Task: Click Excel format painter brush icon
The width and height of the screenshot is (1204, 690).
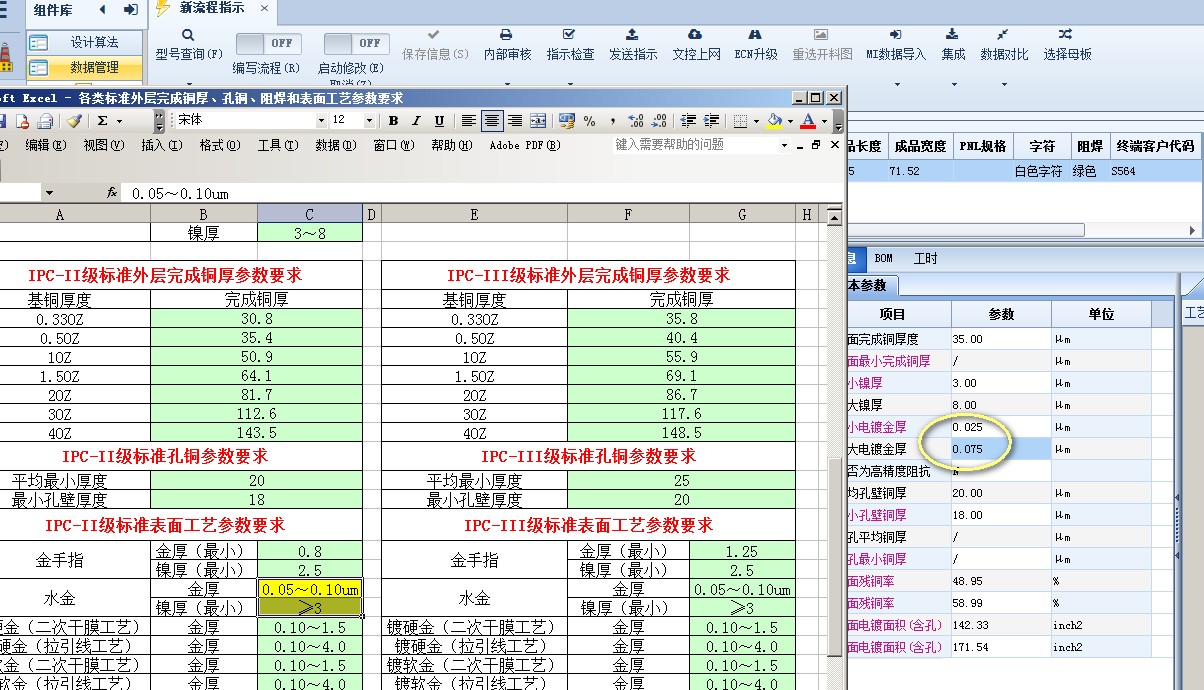Action: point(73,121)
